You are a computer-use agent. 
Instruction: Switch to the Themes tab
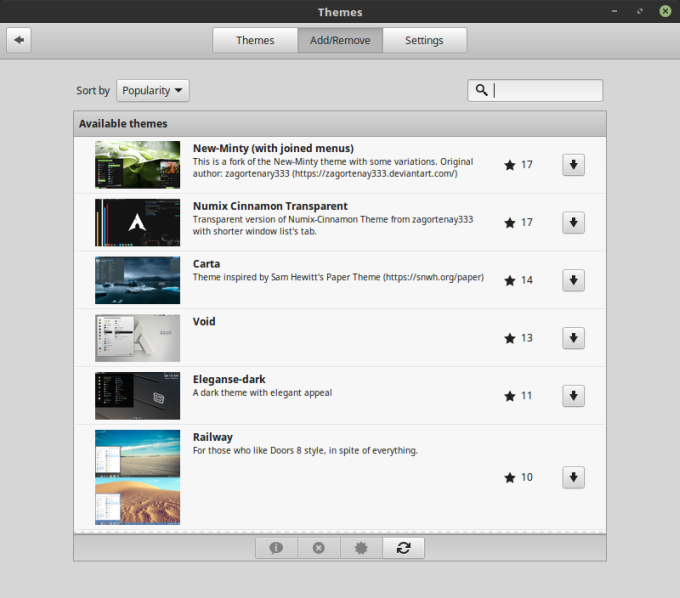pyautogui.click(x=255, y=41)
